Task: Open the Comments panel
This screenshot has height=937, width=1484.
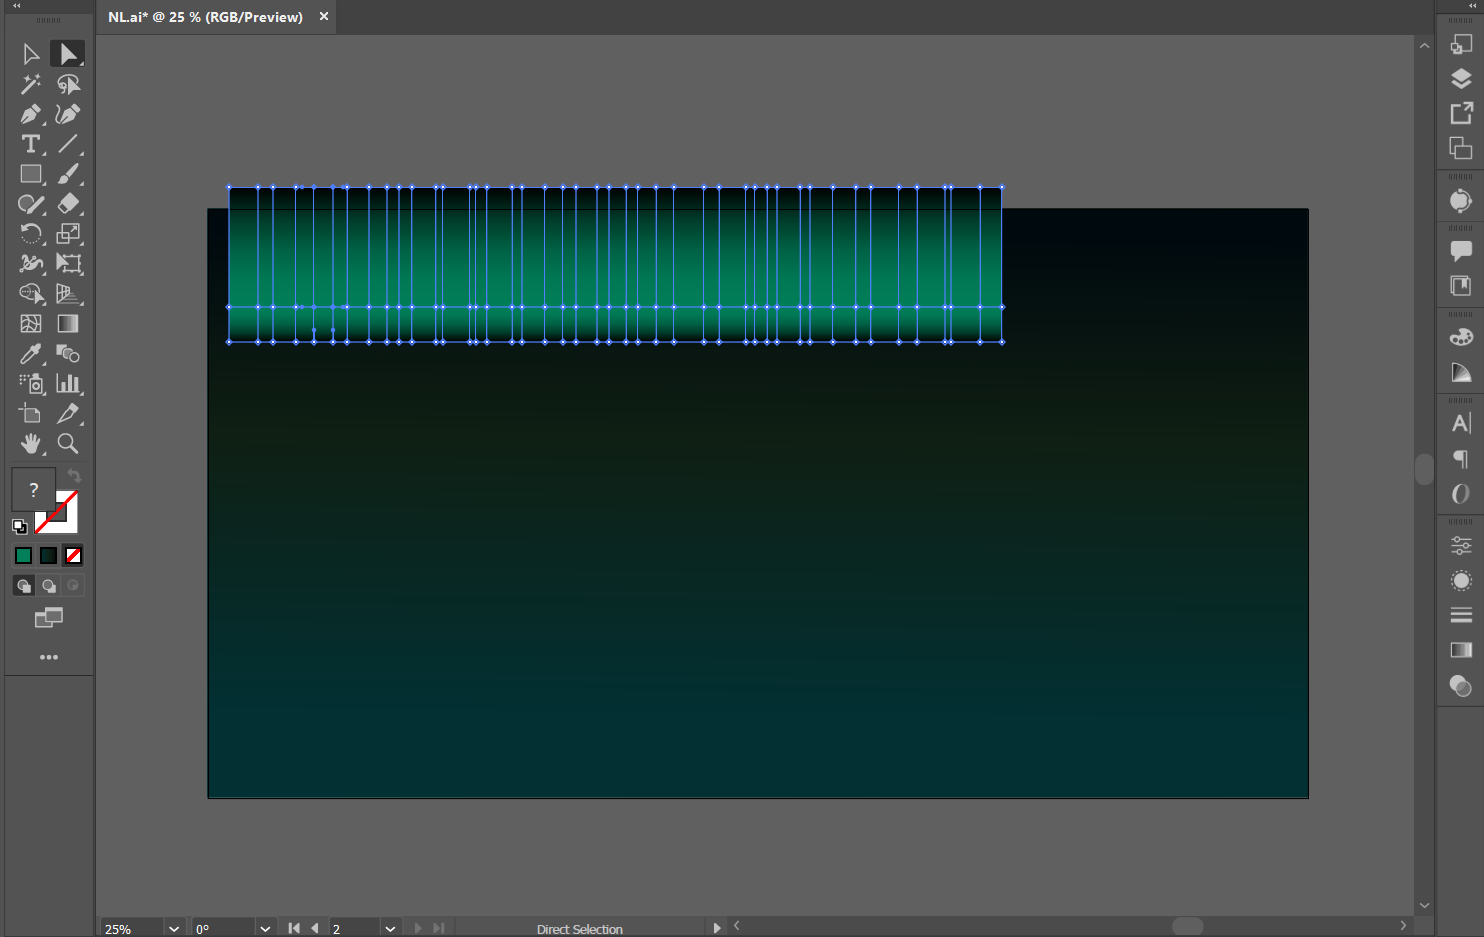Action: (x=1461, y=251)
